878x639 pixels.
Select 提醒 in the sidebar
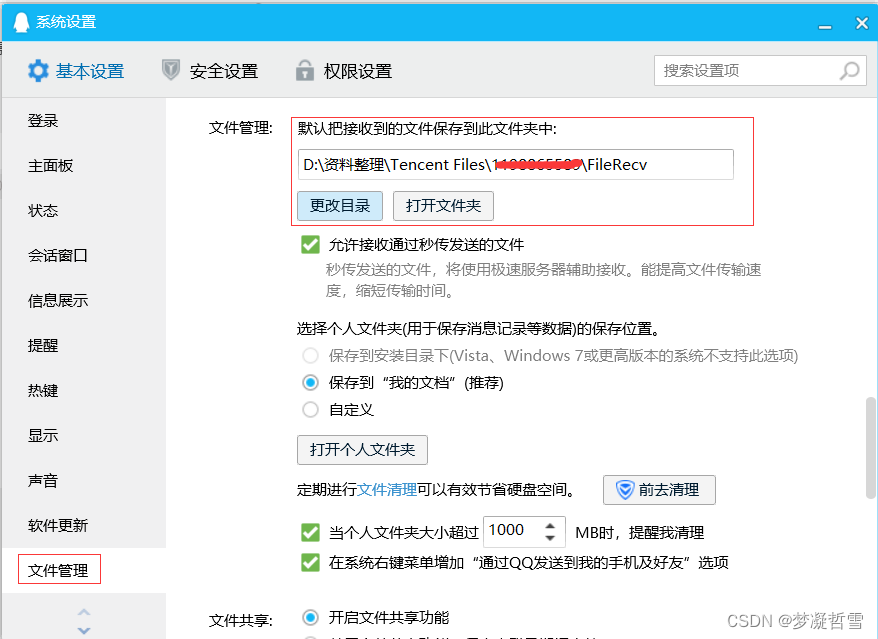tap(43, 346)
